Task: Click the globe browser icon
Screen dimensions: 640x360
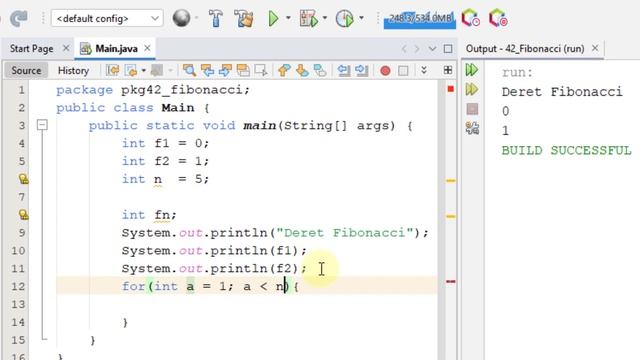Action: pos(181,18)
